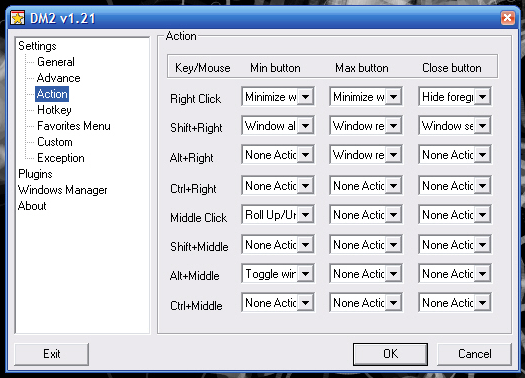The width and height of the screenshot is (525, 378).
Task: Open Right Click Close button dropdown
Action: point(482,97)
